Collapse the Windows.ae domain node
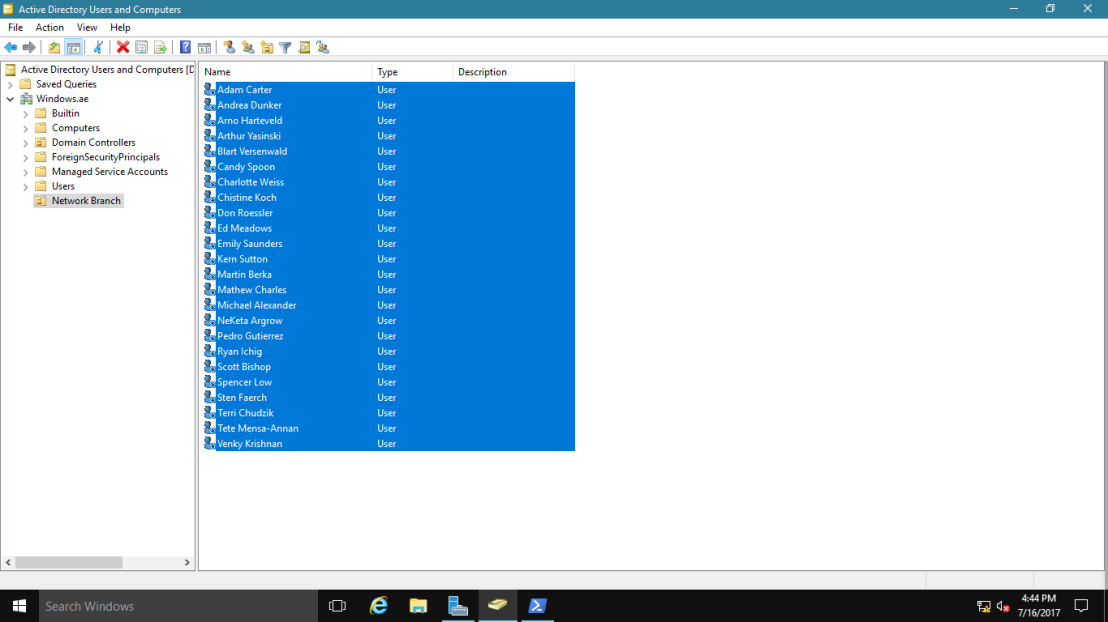 11,99
